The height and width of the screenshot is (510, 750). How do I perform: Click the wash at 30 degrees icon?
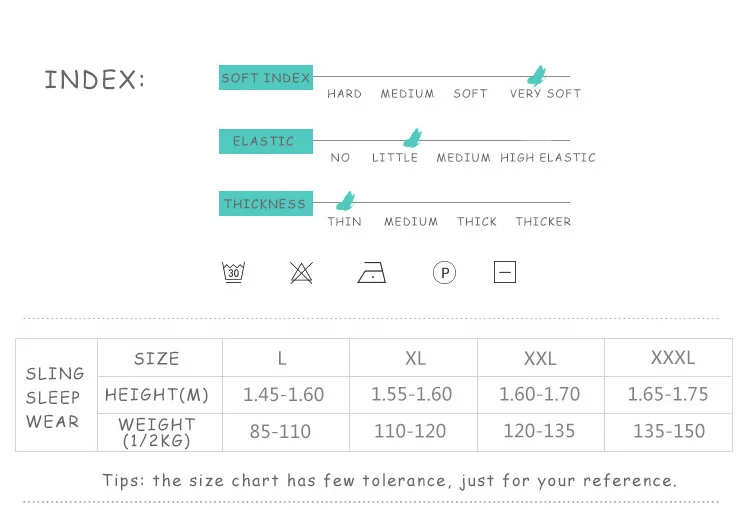[x=233, y=272]
